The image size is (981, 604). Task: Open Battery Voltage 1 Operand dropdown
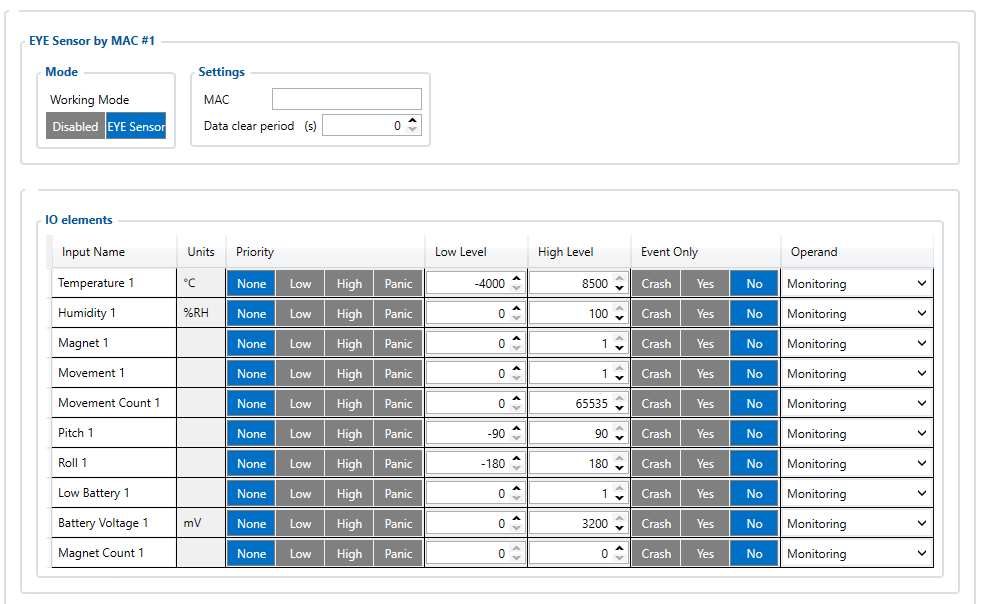tap(857, 524)
